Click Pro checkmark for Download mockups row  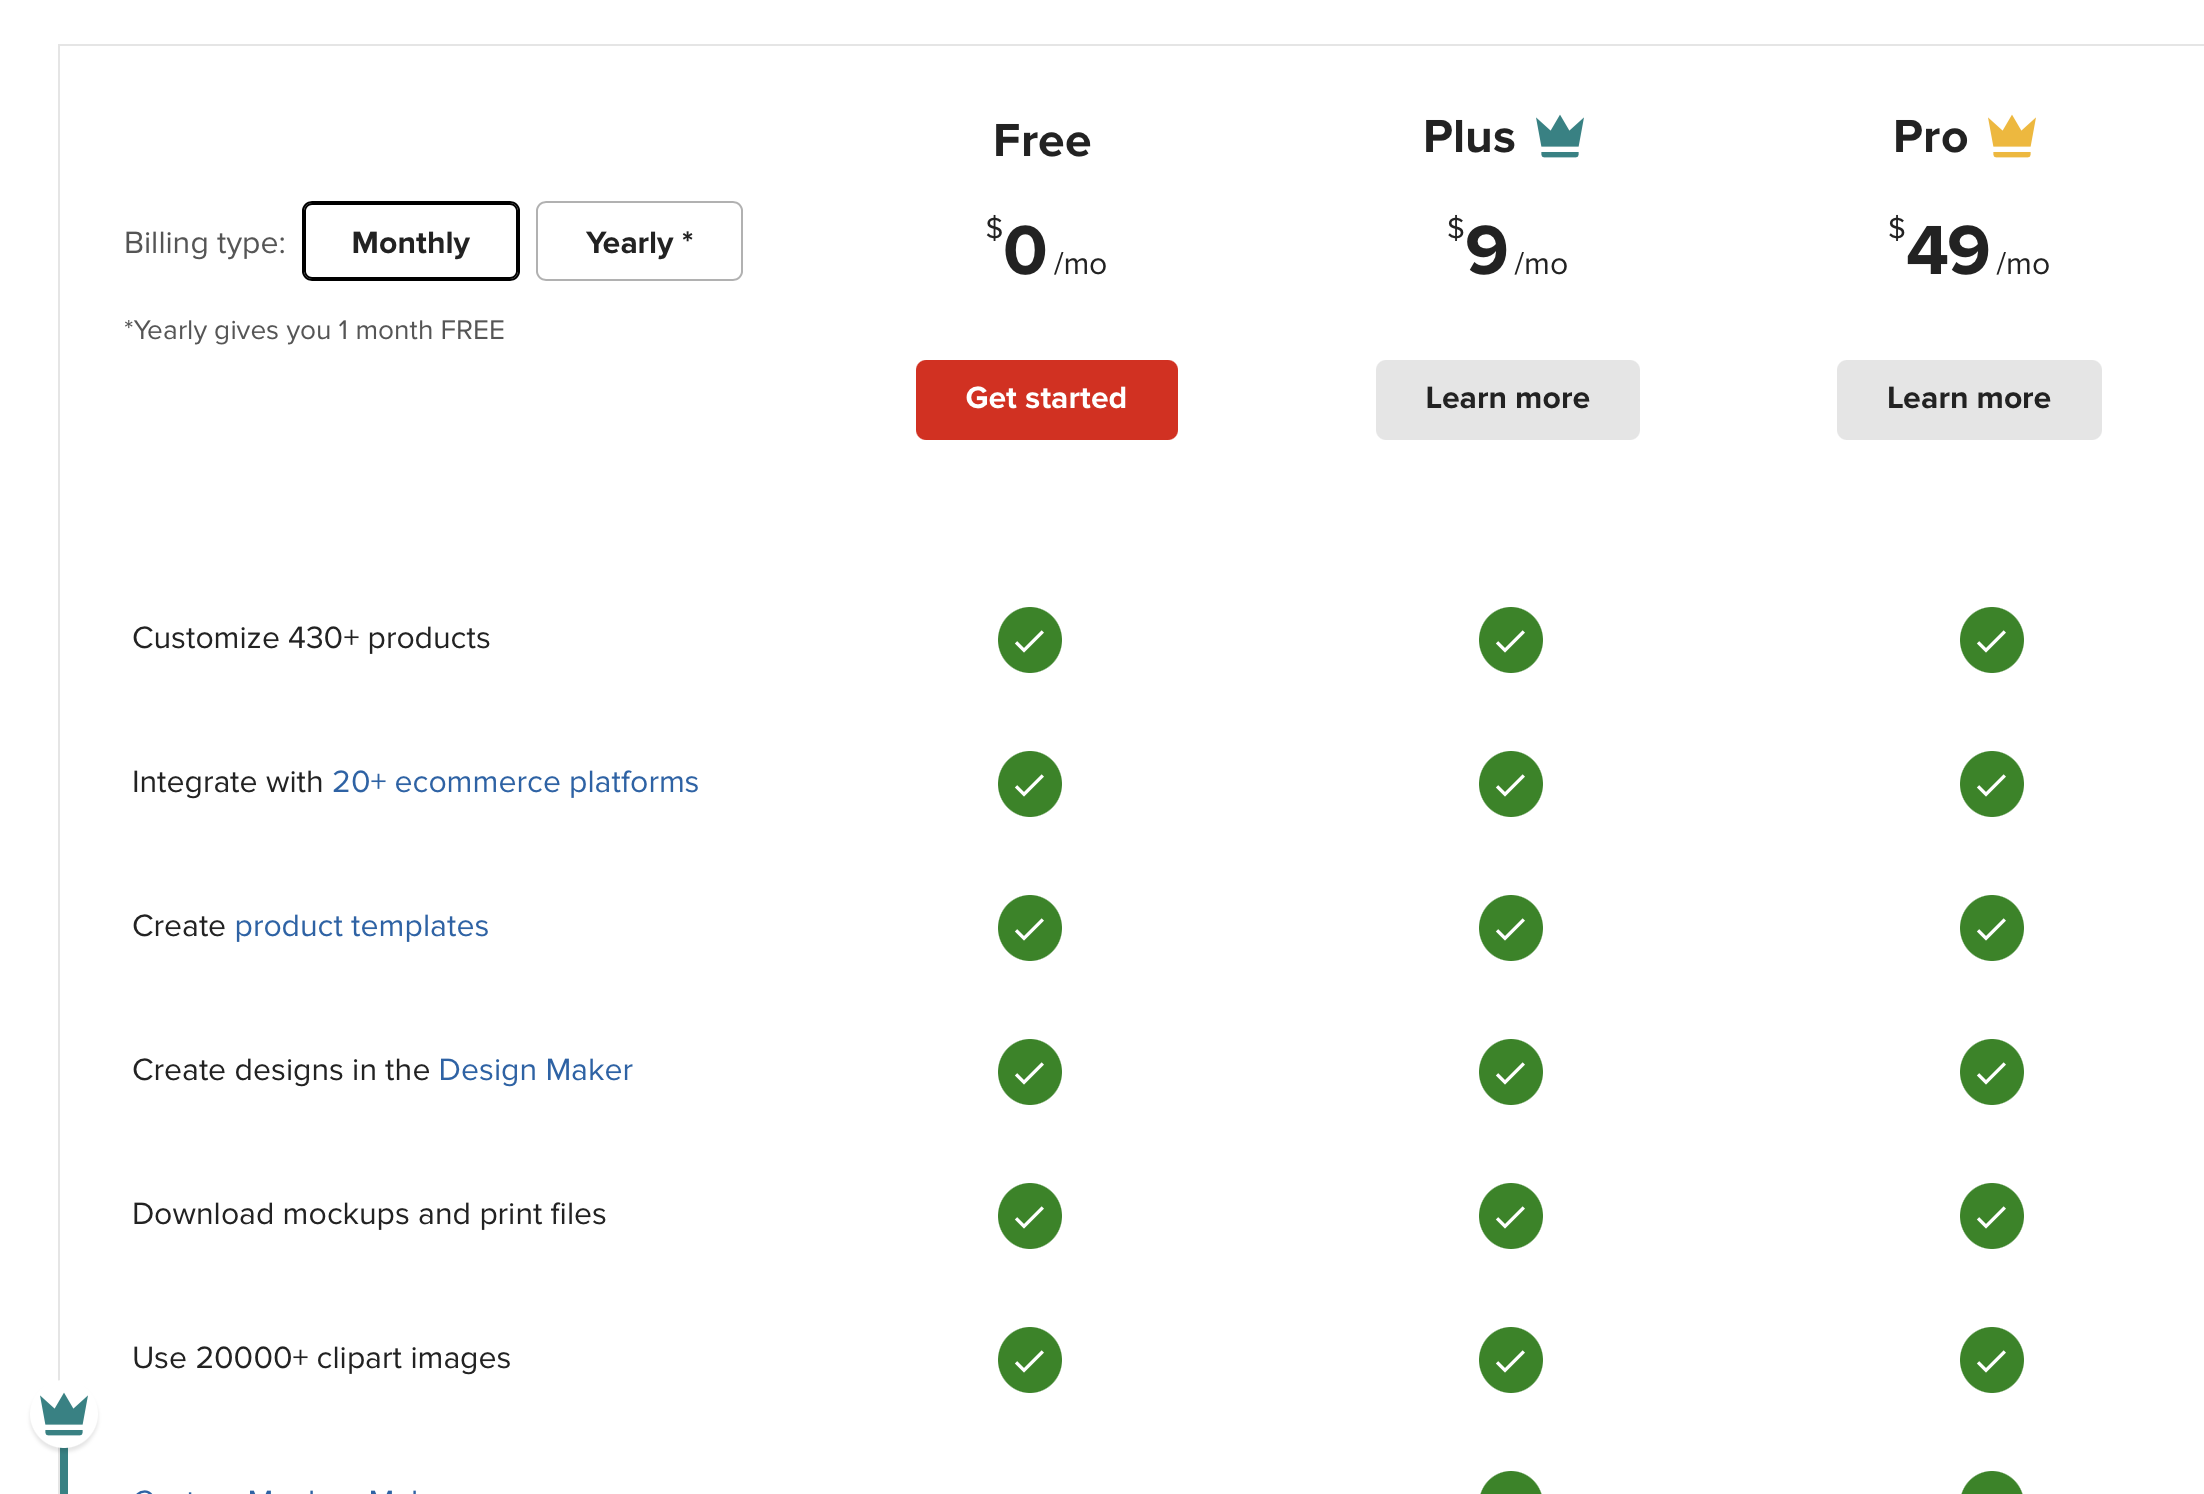(1991, 1216)
